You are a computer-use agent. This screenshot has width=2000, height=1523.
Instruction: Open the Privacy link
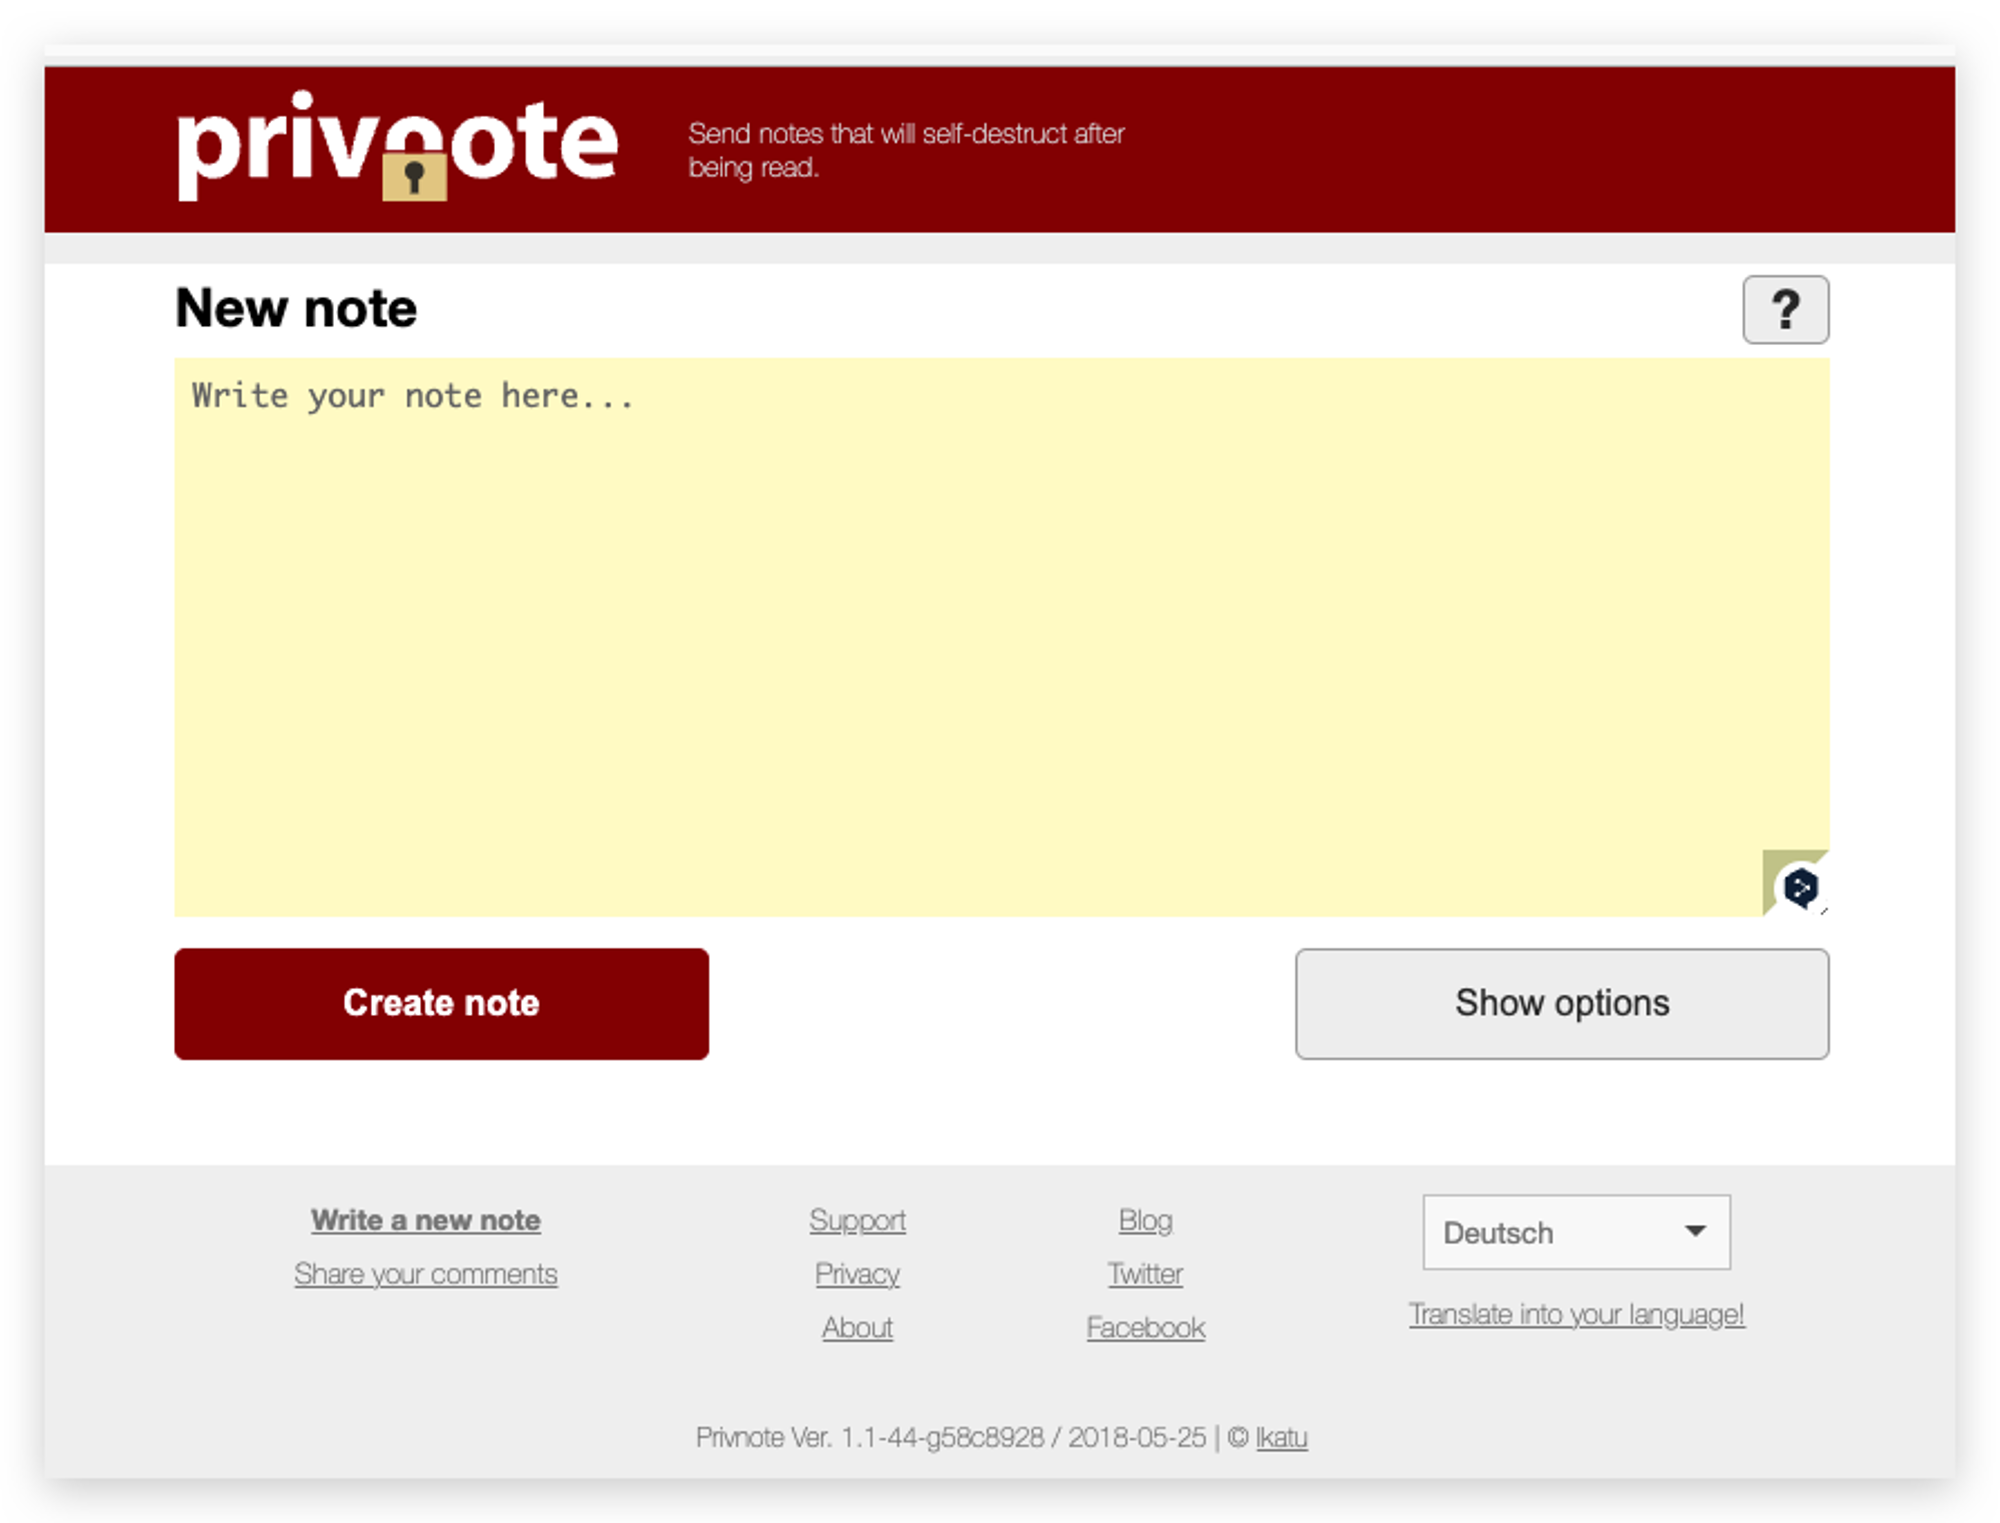coord(857,1274)
